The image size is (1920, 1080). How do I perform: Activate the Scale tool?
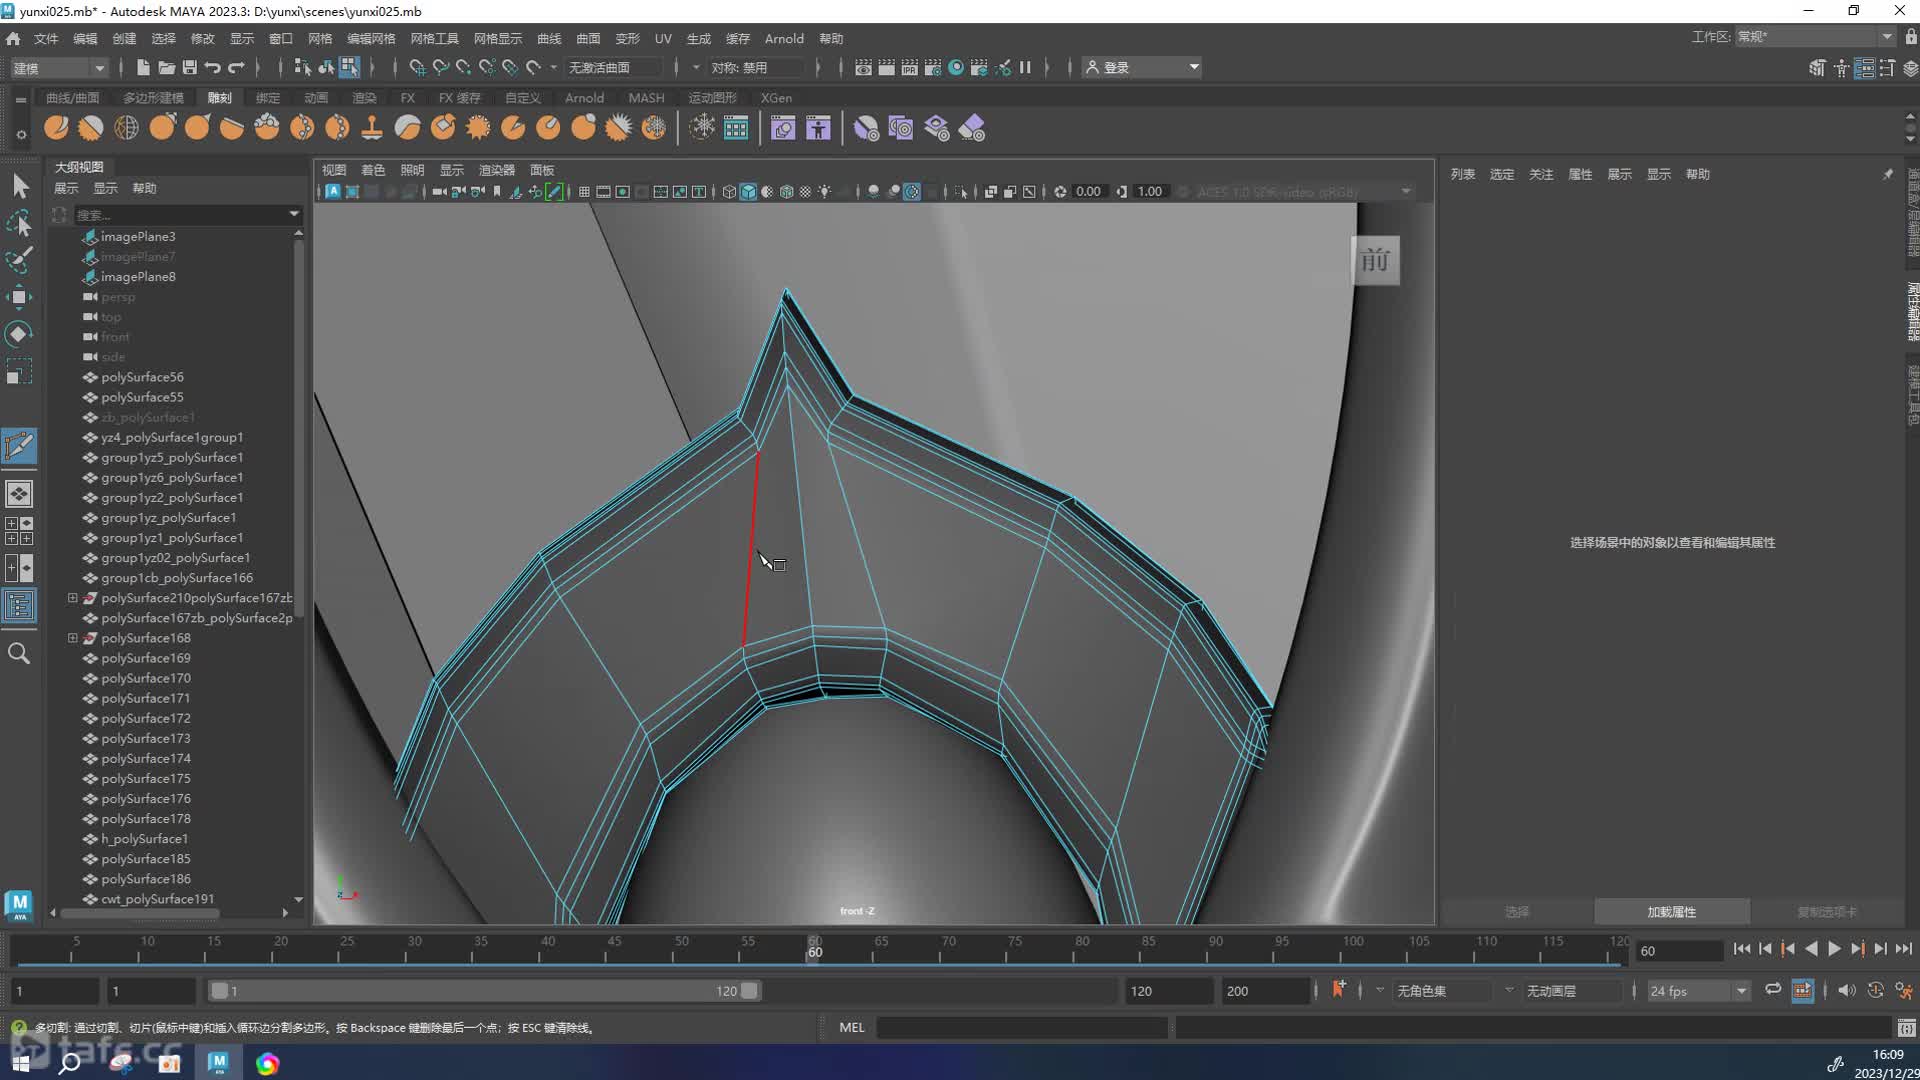(19, 371)
